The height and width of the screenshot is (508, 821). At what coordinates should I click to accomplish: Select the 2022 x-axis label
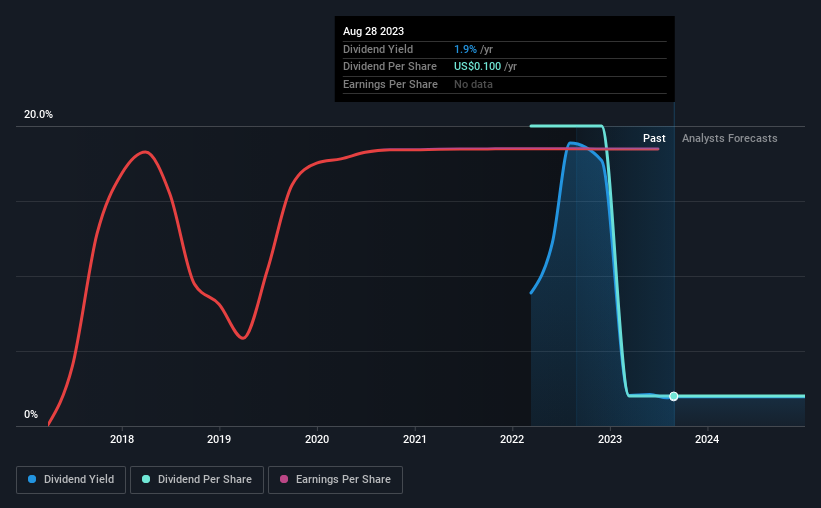512,439
